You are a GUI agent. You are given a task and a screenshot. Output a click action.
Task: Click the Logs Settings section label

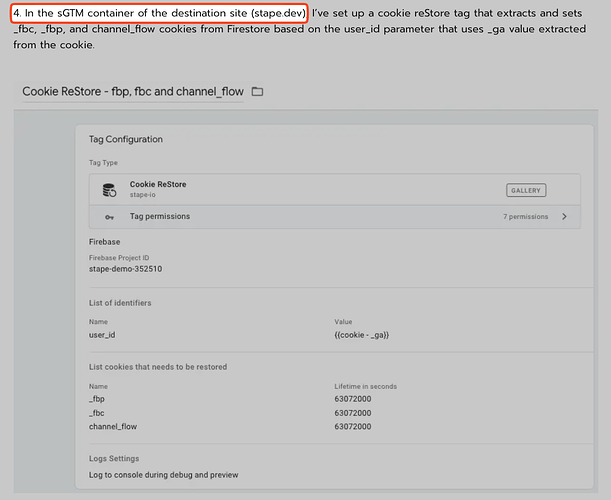[114, 458]
